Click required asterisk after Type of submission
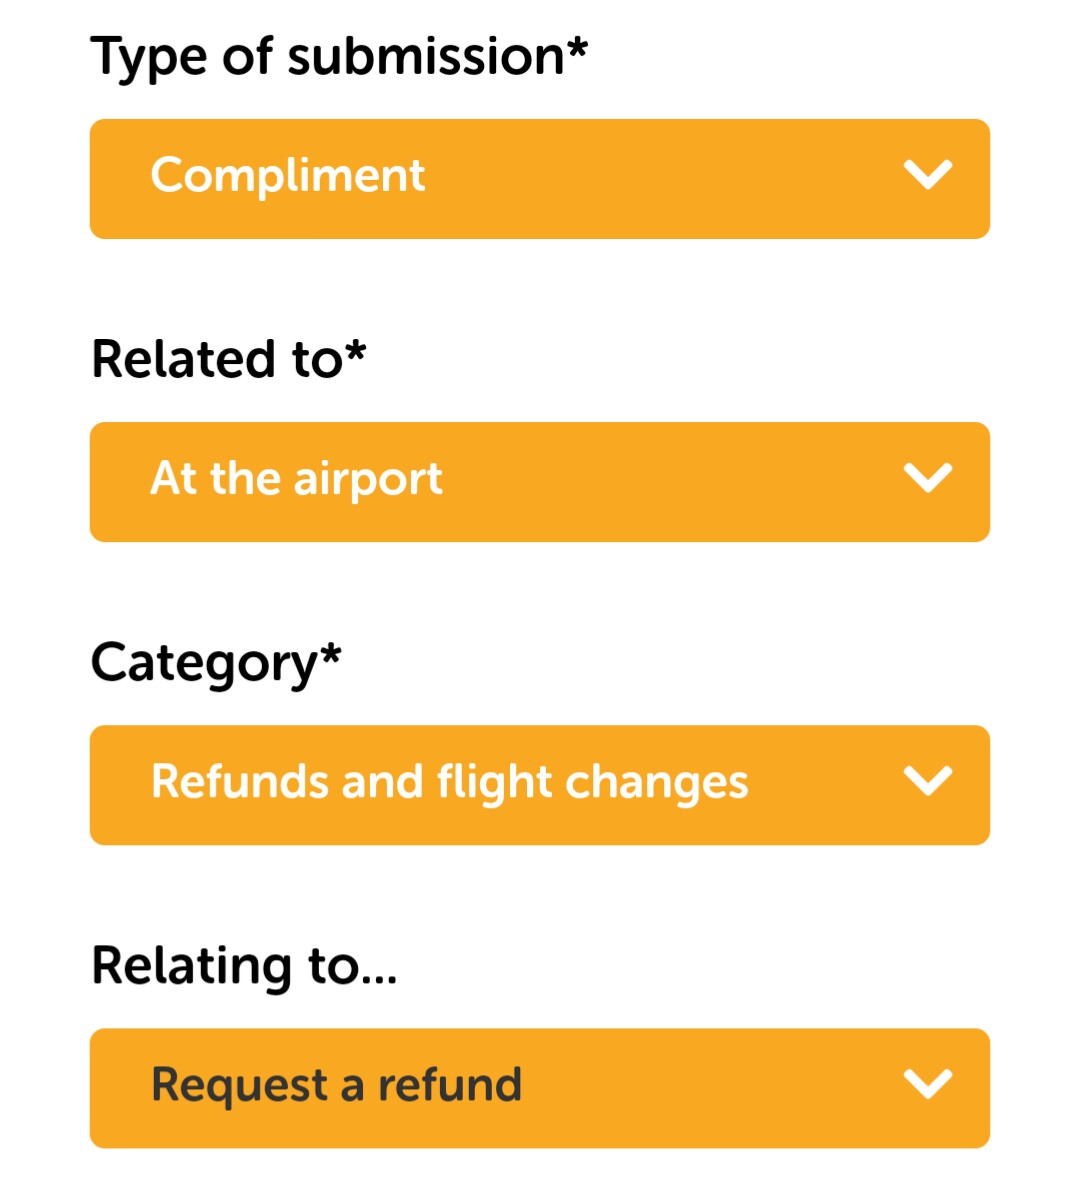Screen dimensions: 1080x1196 (577, 47)
